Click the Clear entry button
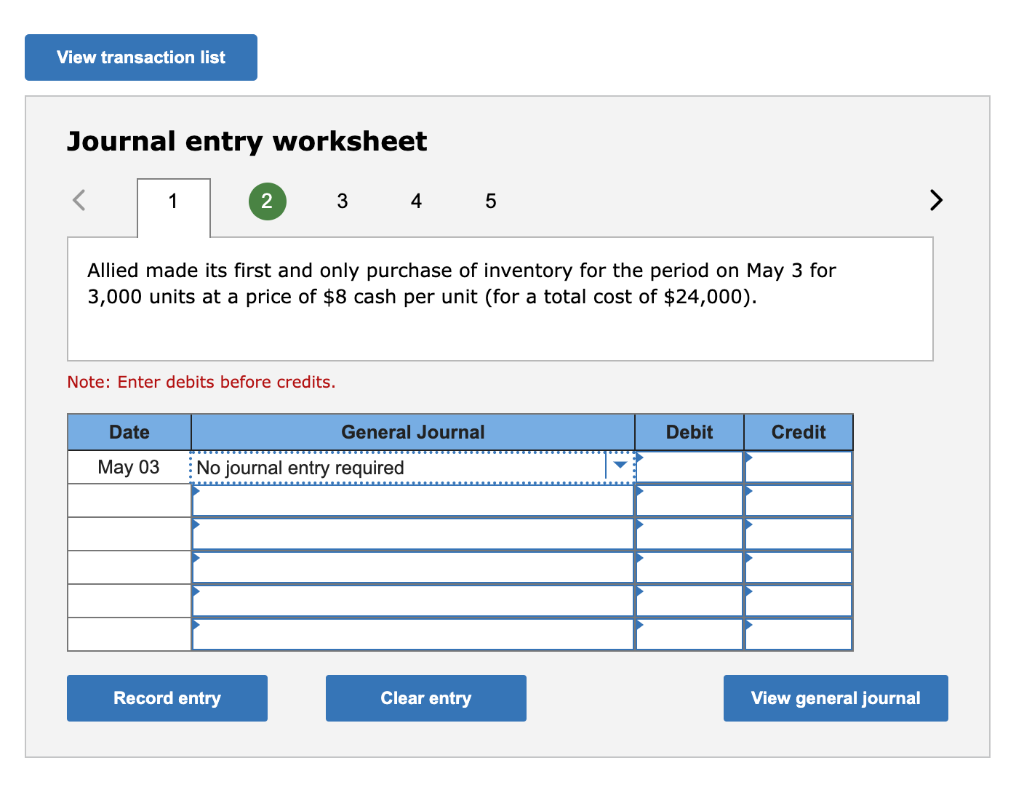 click(426, 698)
